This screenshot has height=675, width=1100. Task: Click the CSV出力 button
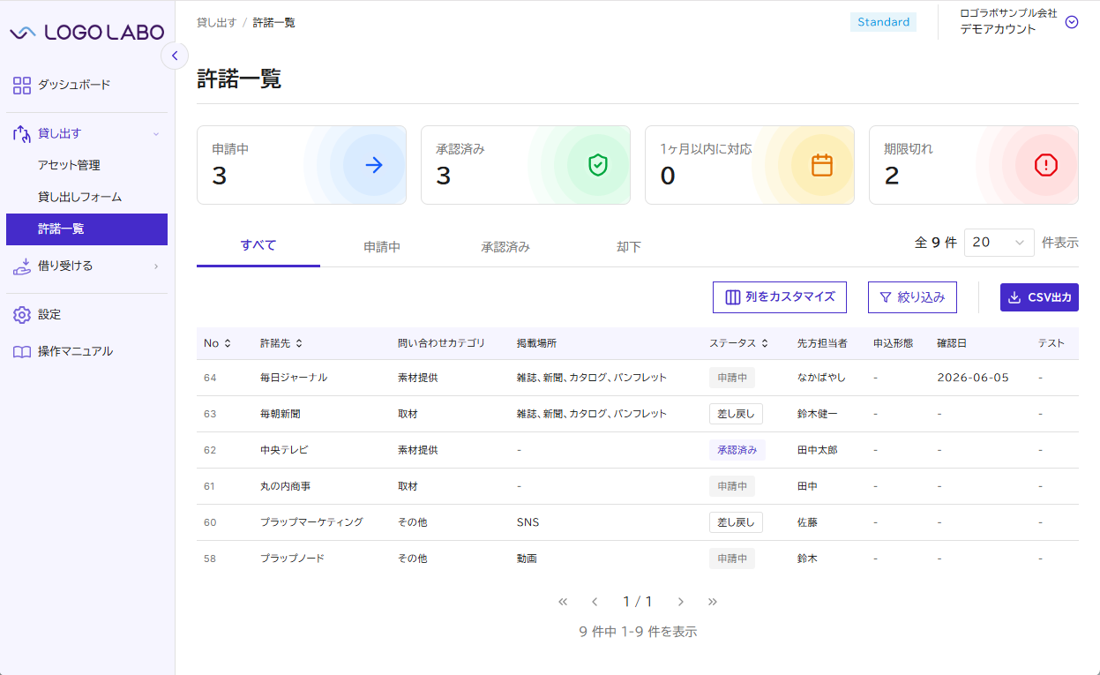1039,297
